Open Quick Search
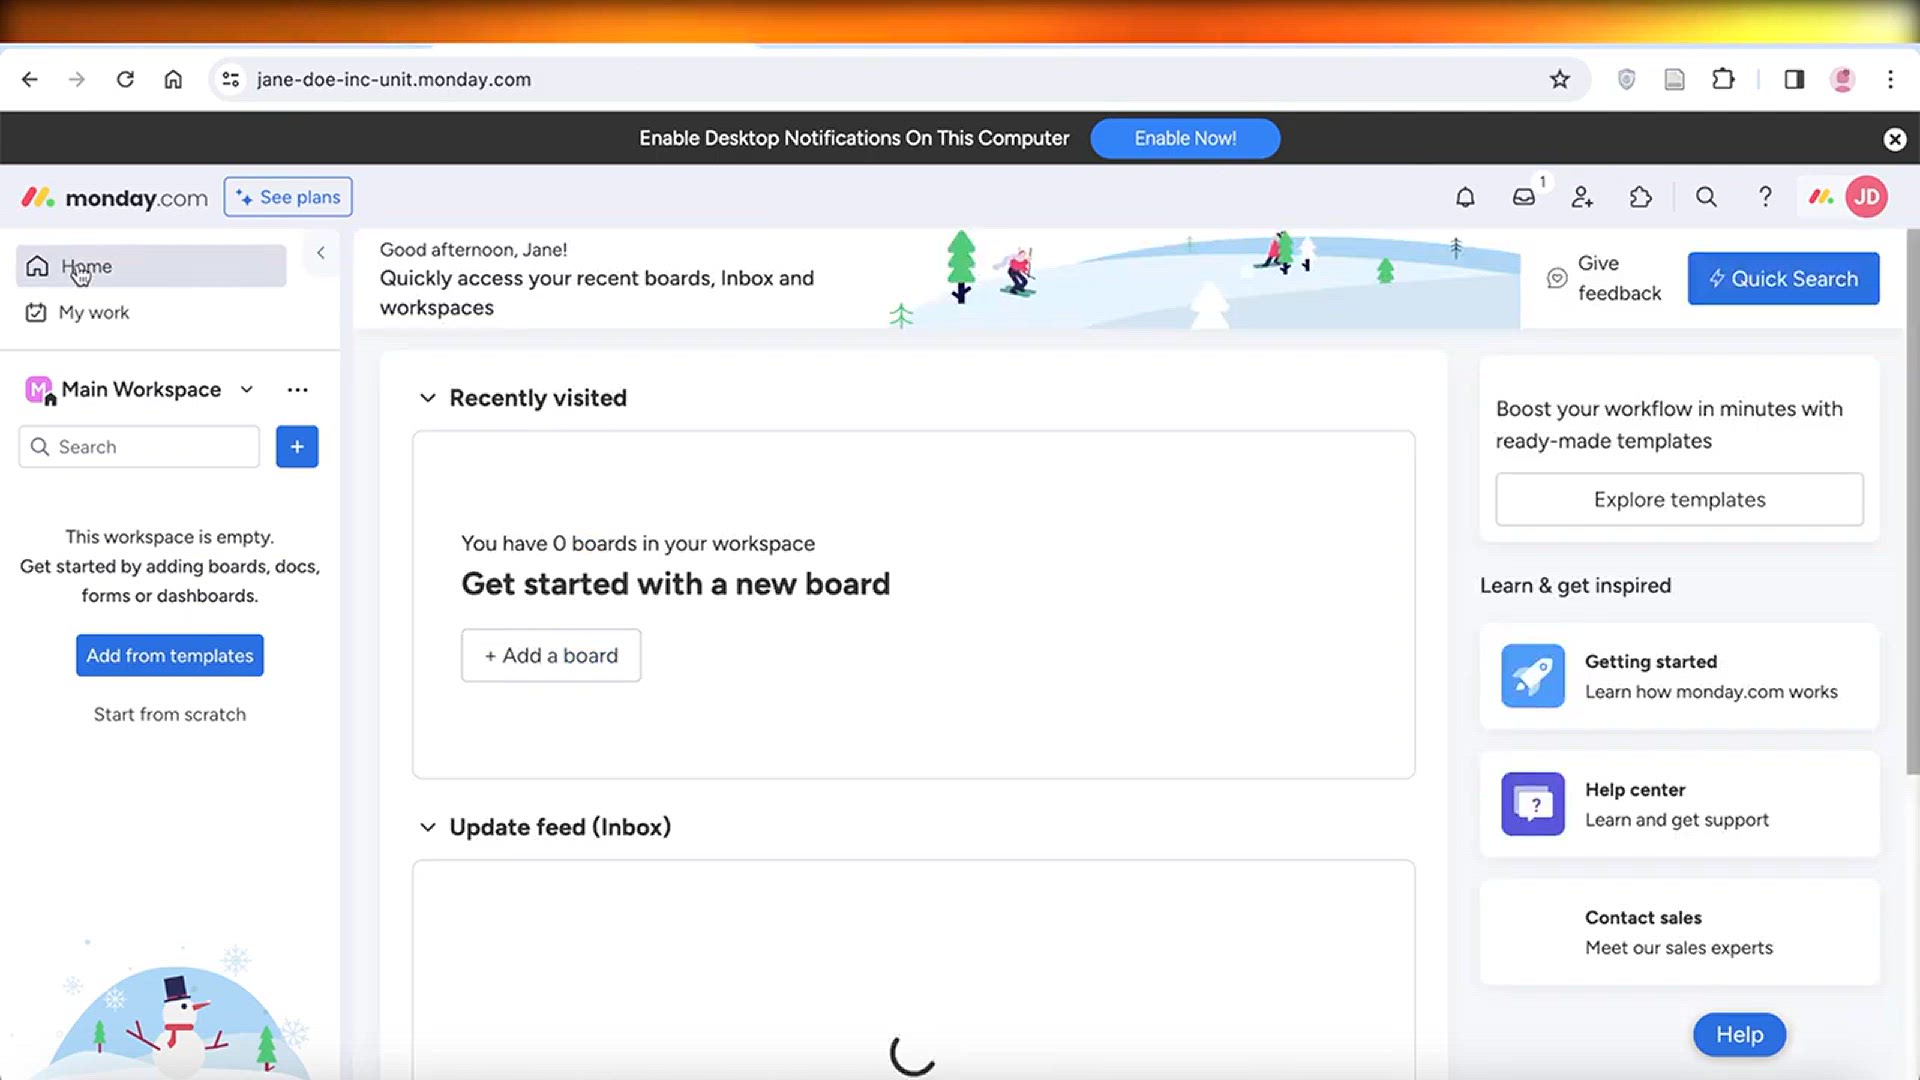The image size is (1920, 1080). point(1783,279)
